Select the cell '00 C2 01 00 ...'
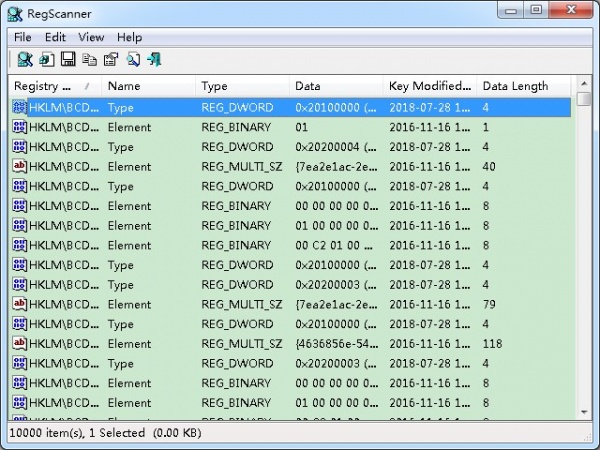Screen dimensions: 600x450 334,245
